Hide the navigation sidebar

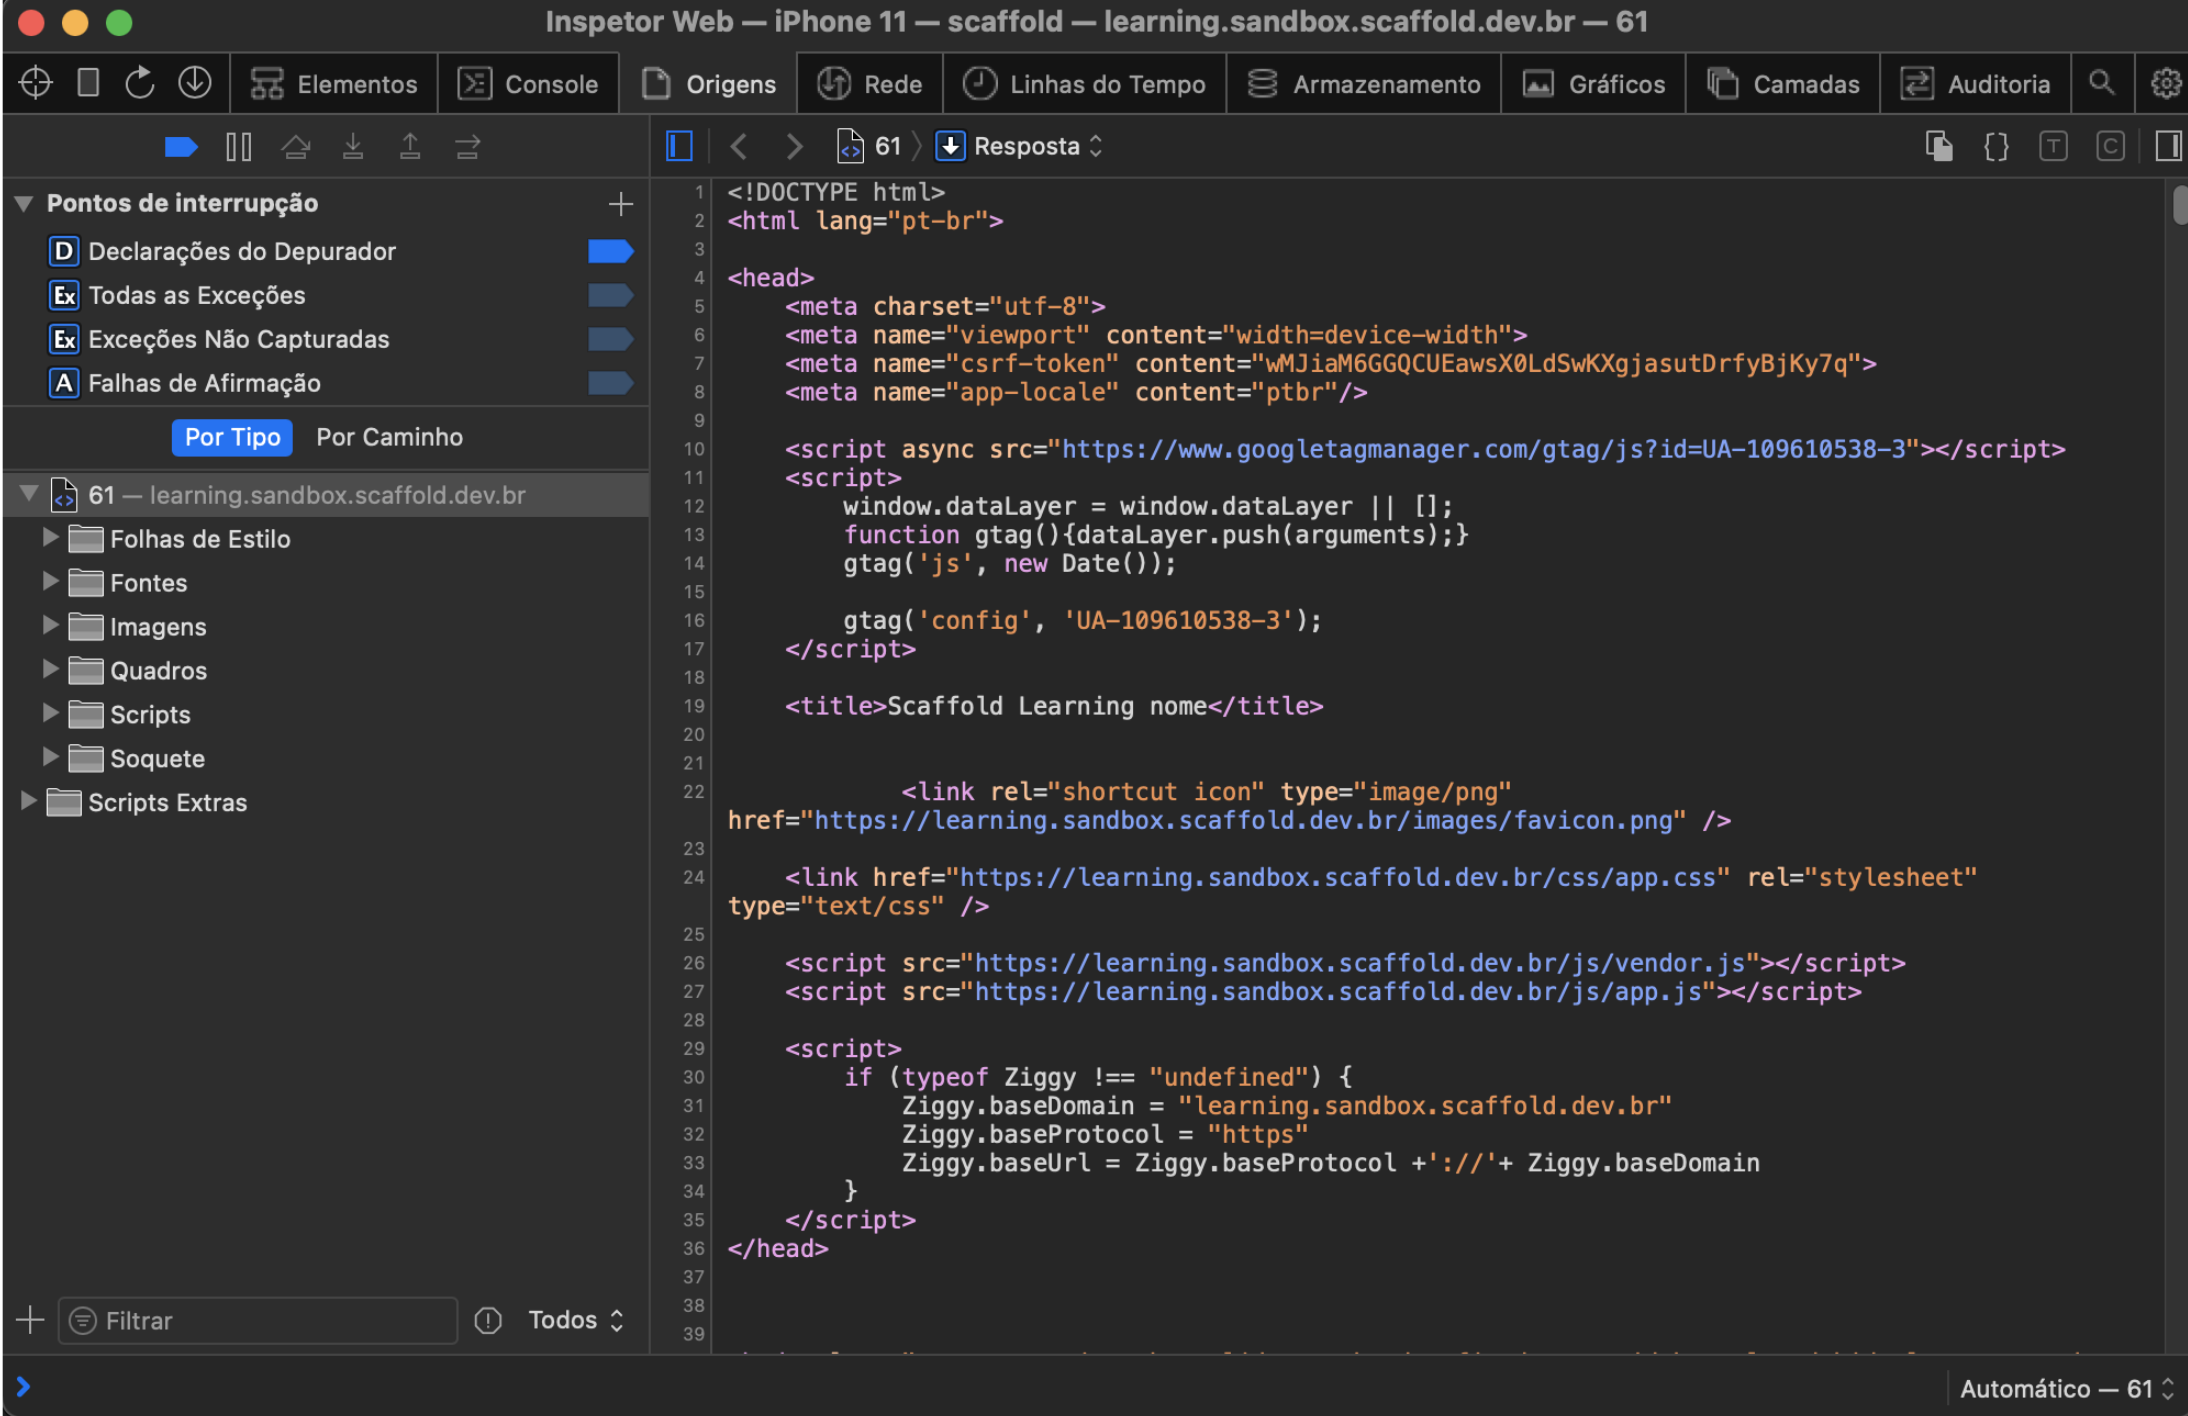click(679, 147)
